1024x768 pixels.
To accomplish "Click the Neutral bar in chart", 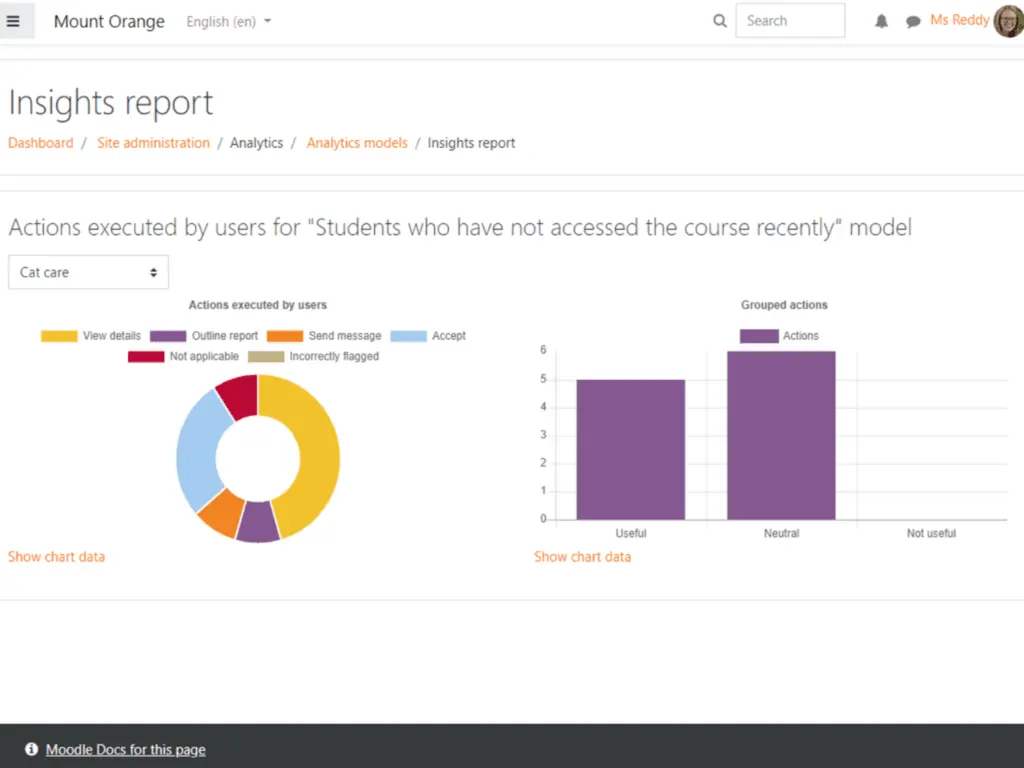I will tap(781, 436).
